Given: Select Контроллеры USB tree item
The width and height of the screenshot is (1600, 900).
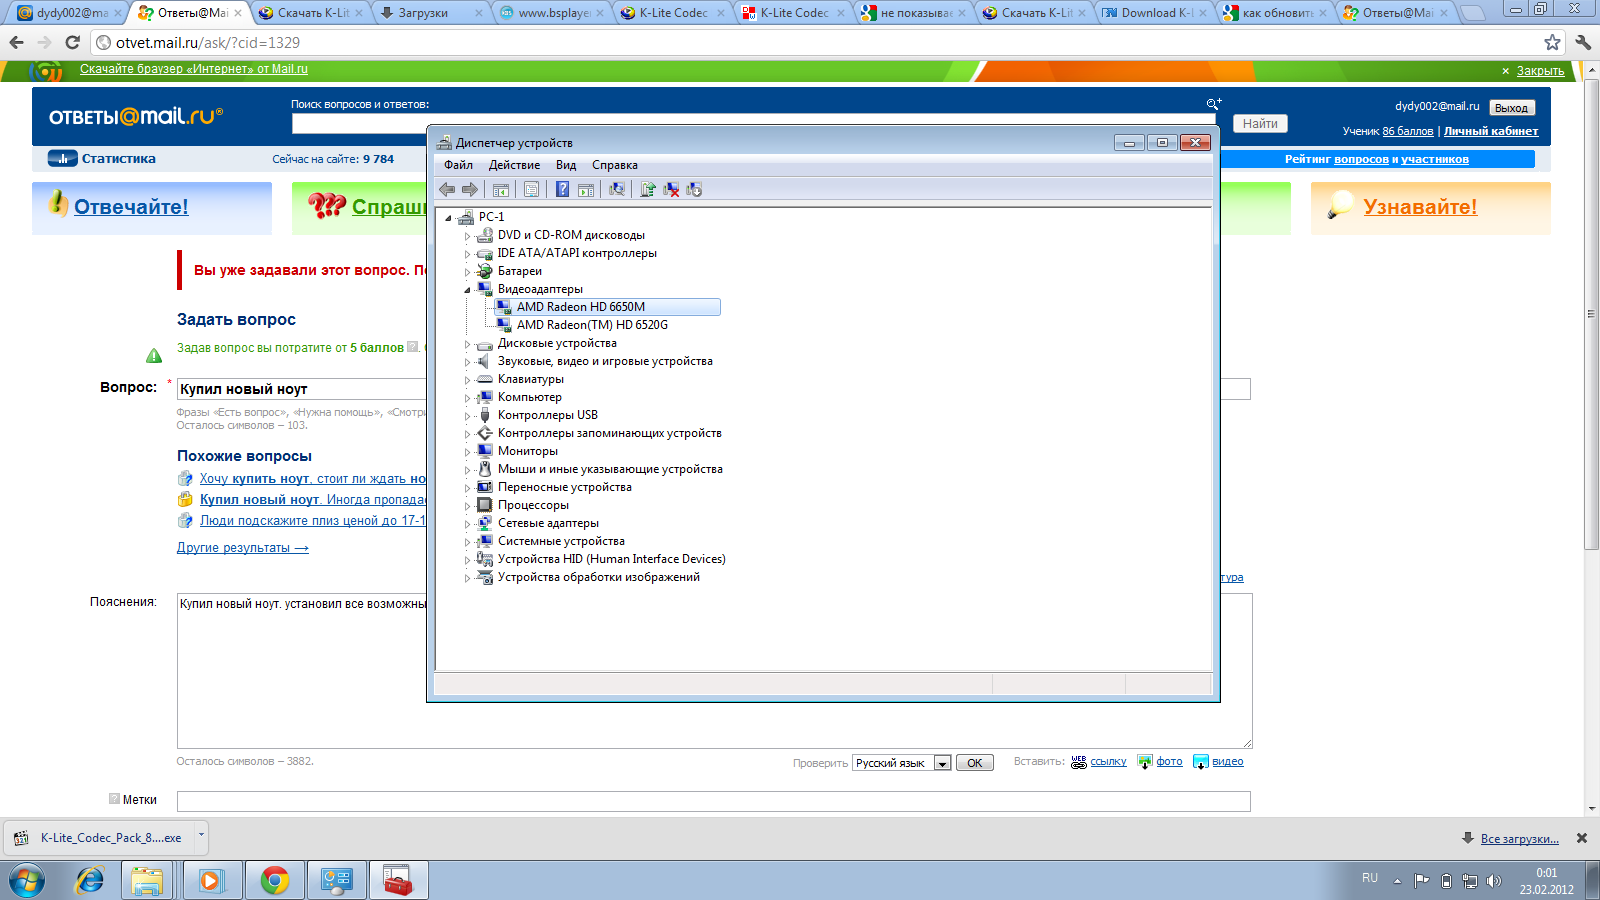Looking at the screenshot, I should [548, 415].
